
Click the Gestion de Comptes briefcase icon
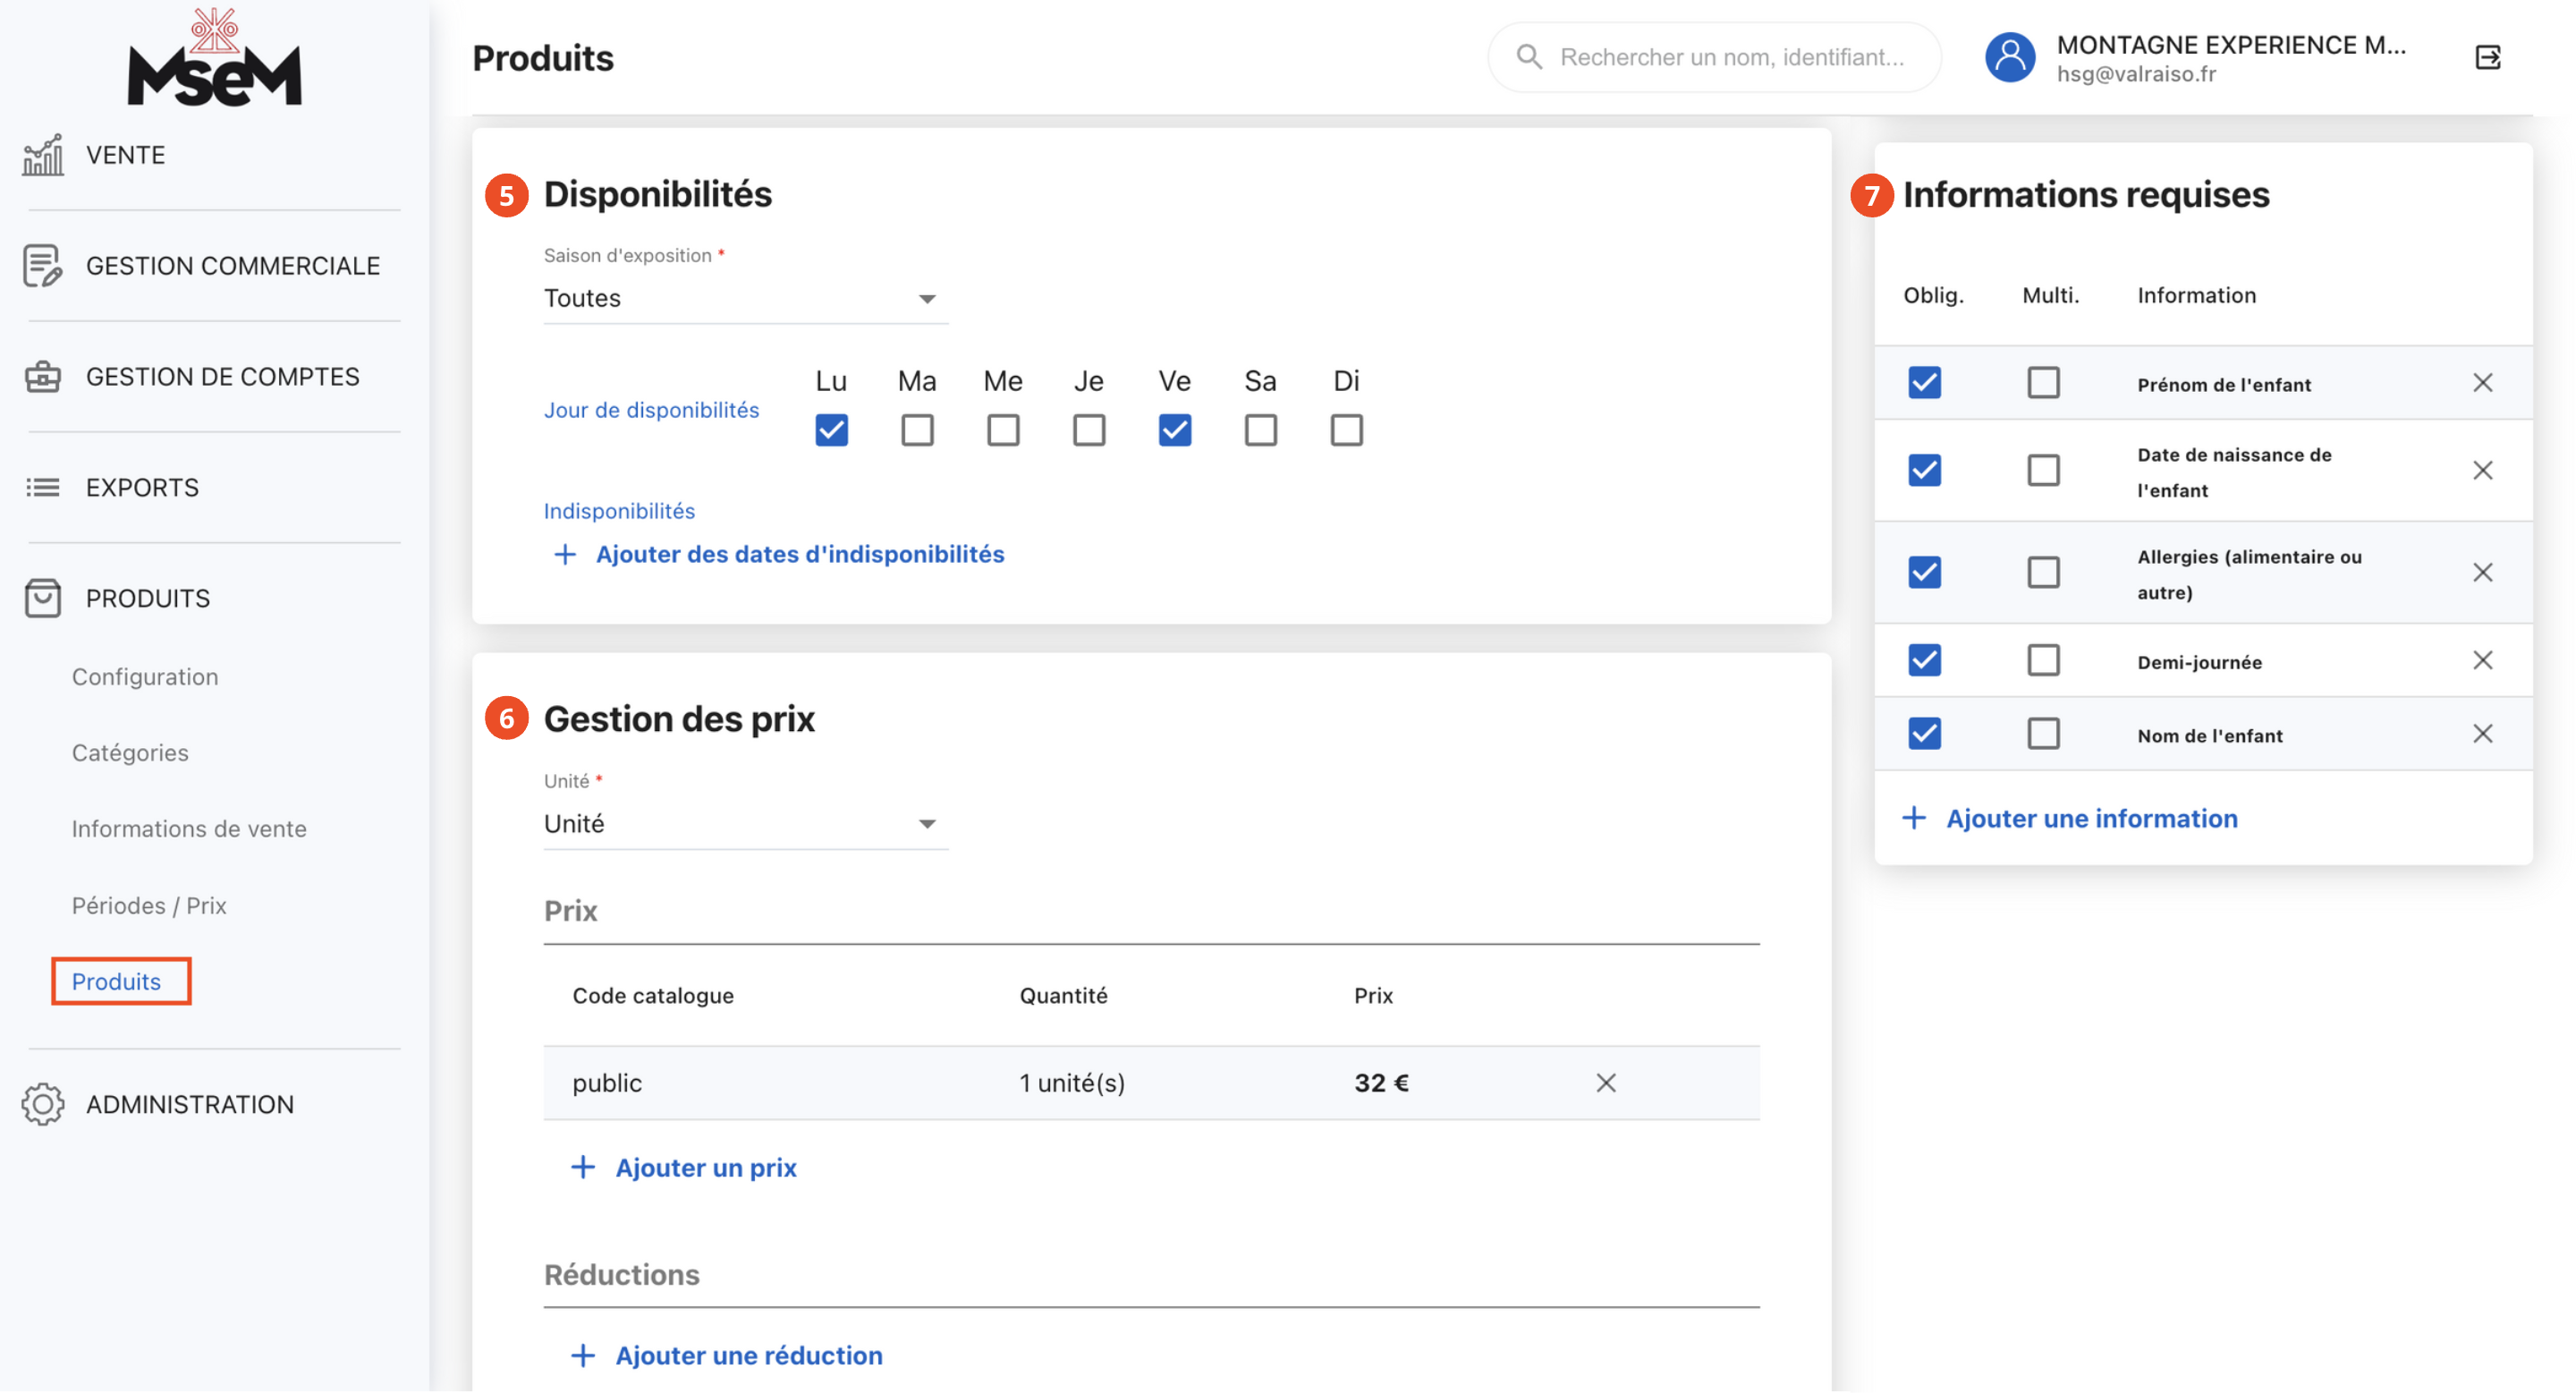[43, 377]
